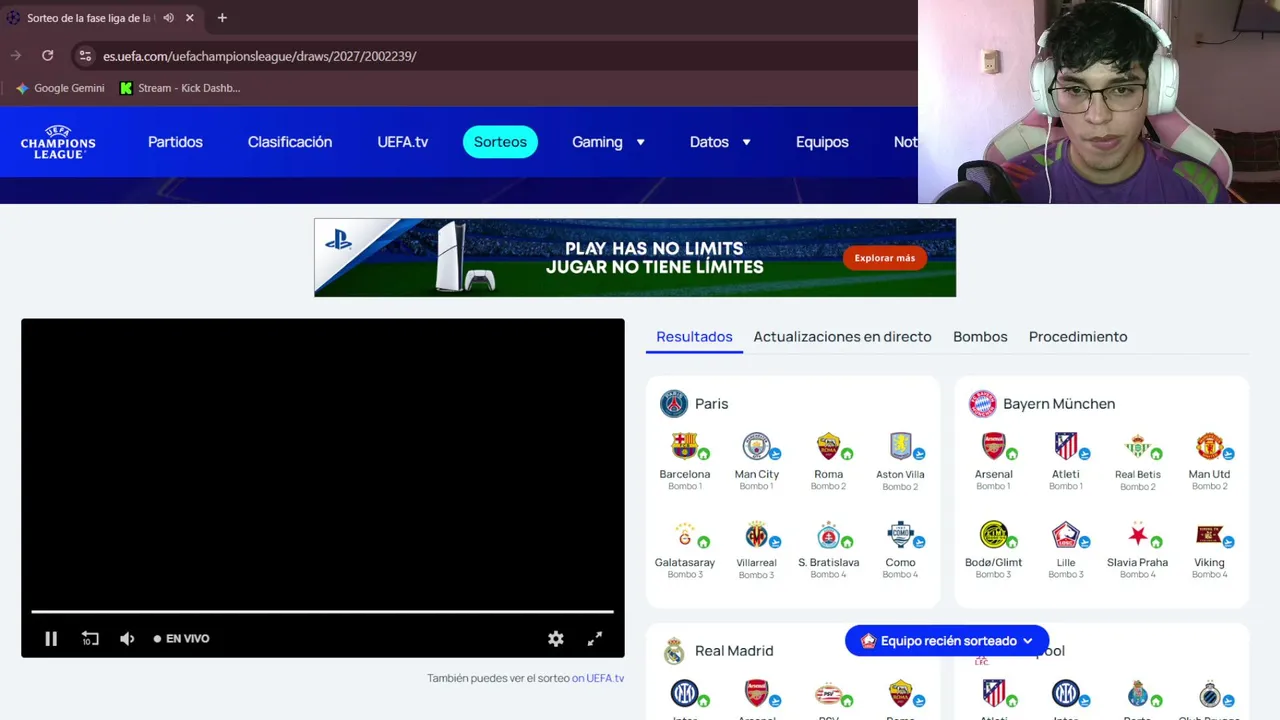The width and height of the screenshot is (1280, 720).
Task: Mute the browser tab audio icon
Action: [168, 18]
